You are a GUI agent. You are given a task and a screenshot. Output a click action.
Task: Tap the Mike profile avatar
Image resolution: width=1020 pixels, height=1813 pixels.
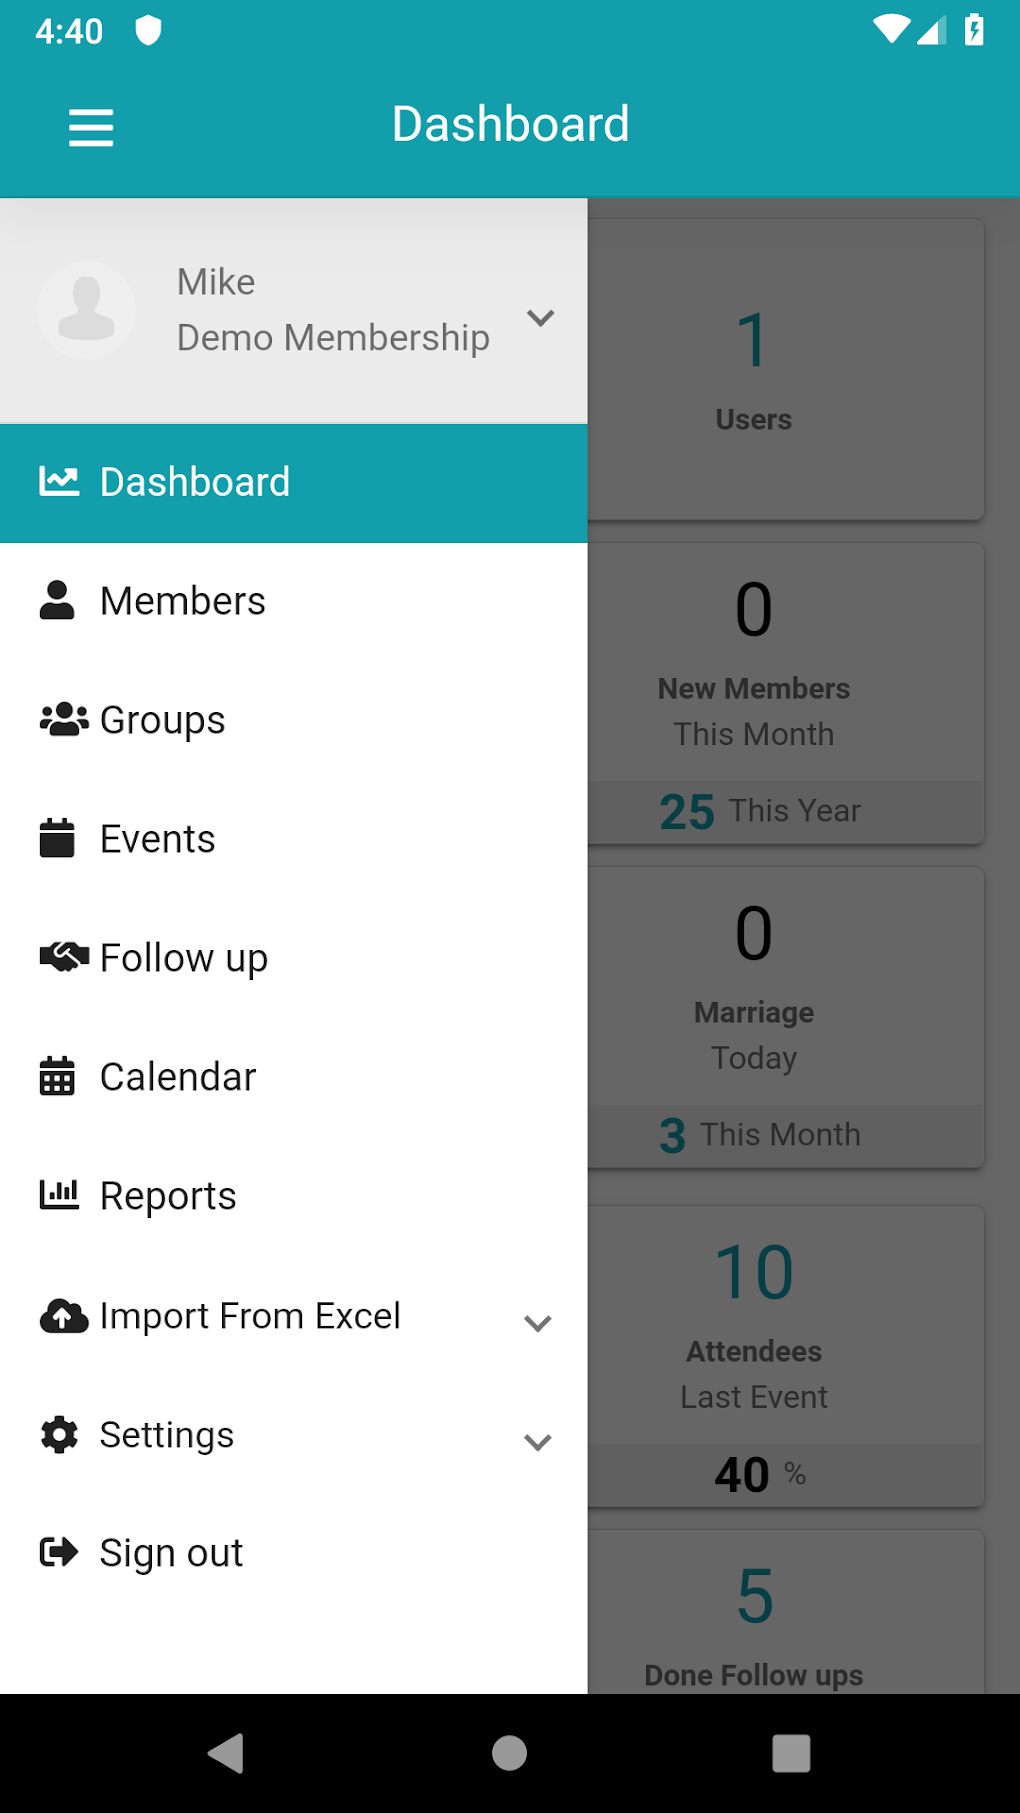pos(87,310)
